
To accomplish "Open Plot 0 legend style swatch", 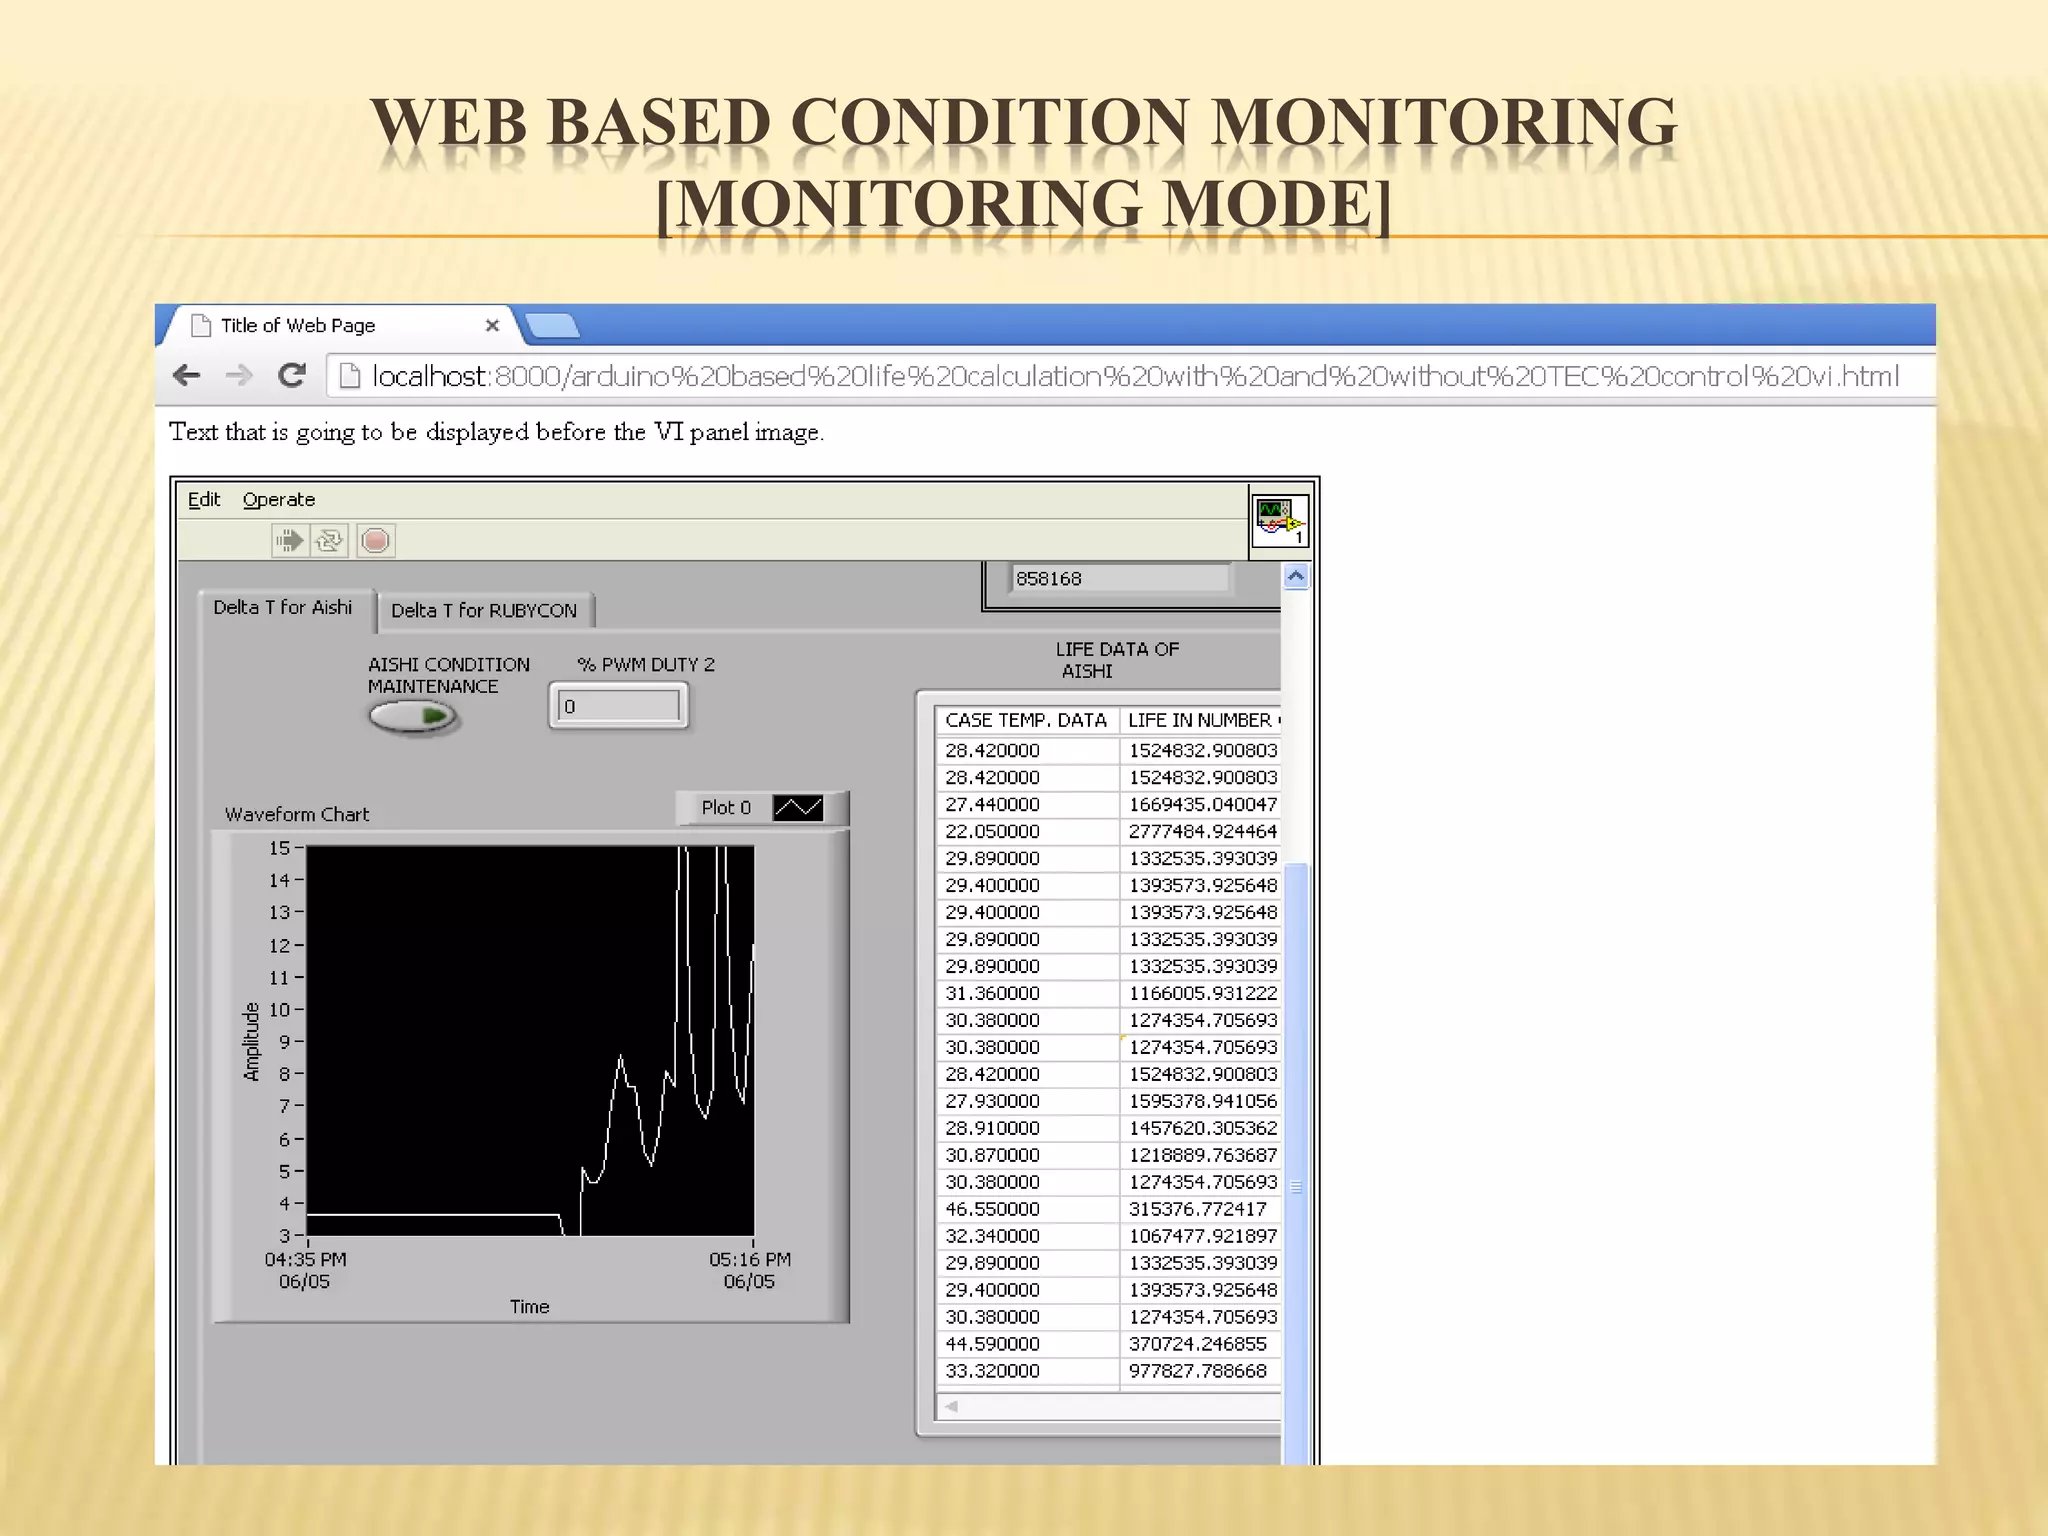I will (x=798, y=807).
